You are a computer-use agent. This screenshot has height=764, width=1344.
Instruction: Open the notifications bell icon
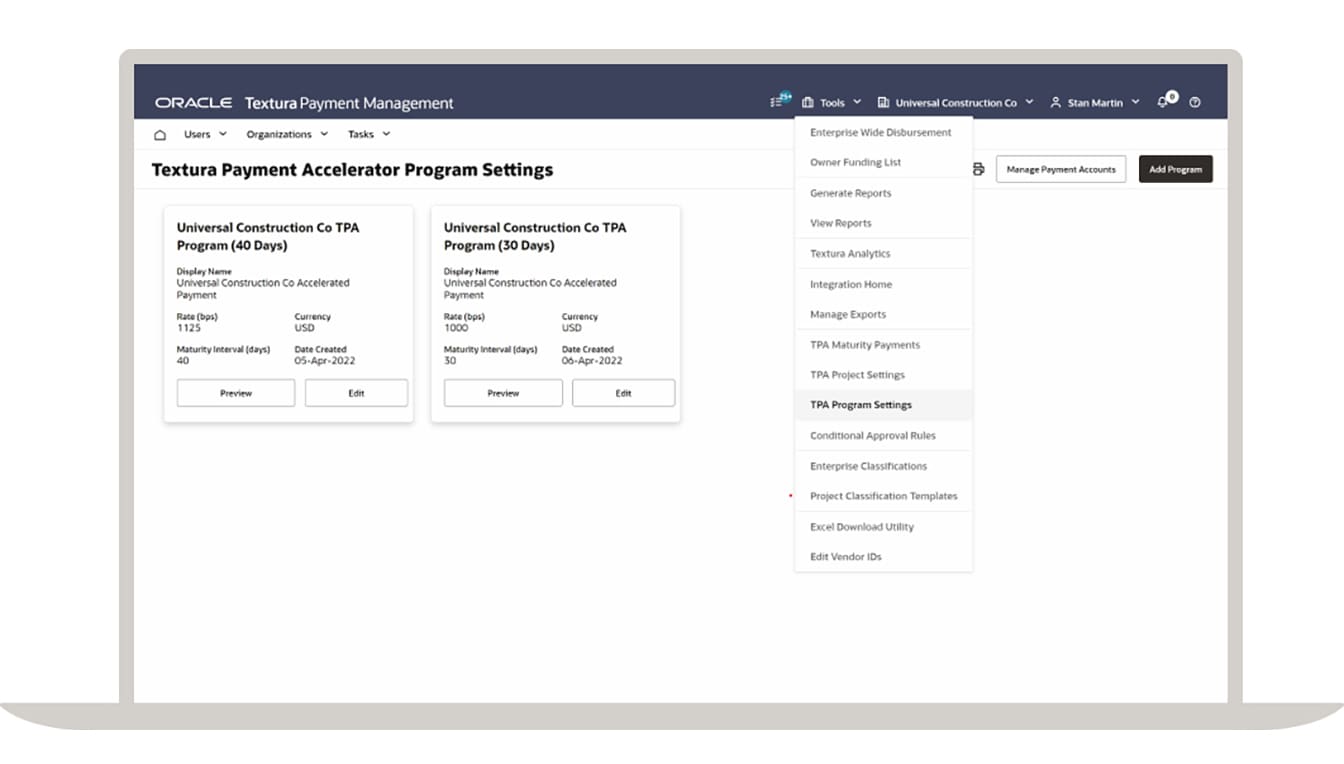1162,102
